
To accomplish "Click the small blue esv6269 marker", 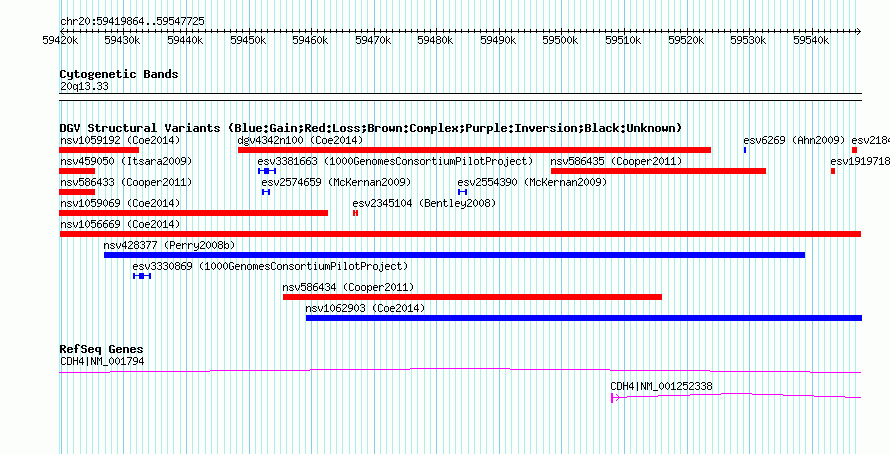I will click(745, 150).
